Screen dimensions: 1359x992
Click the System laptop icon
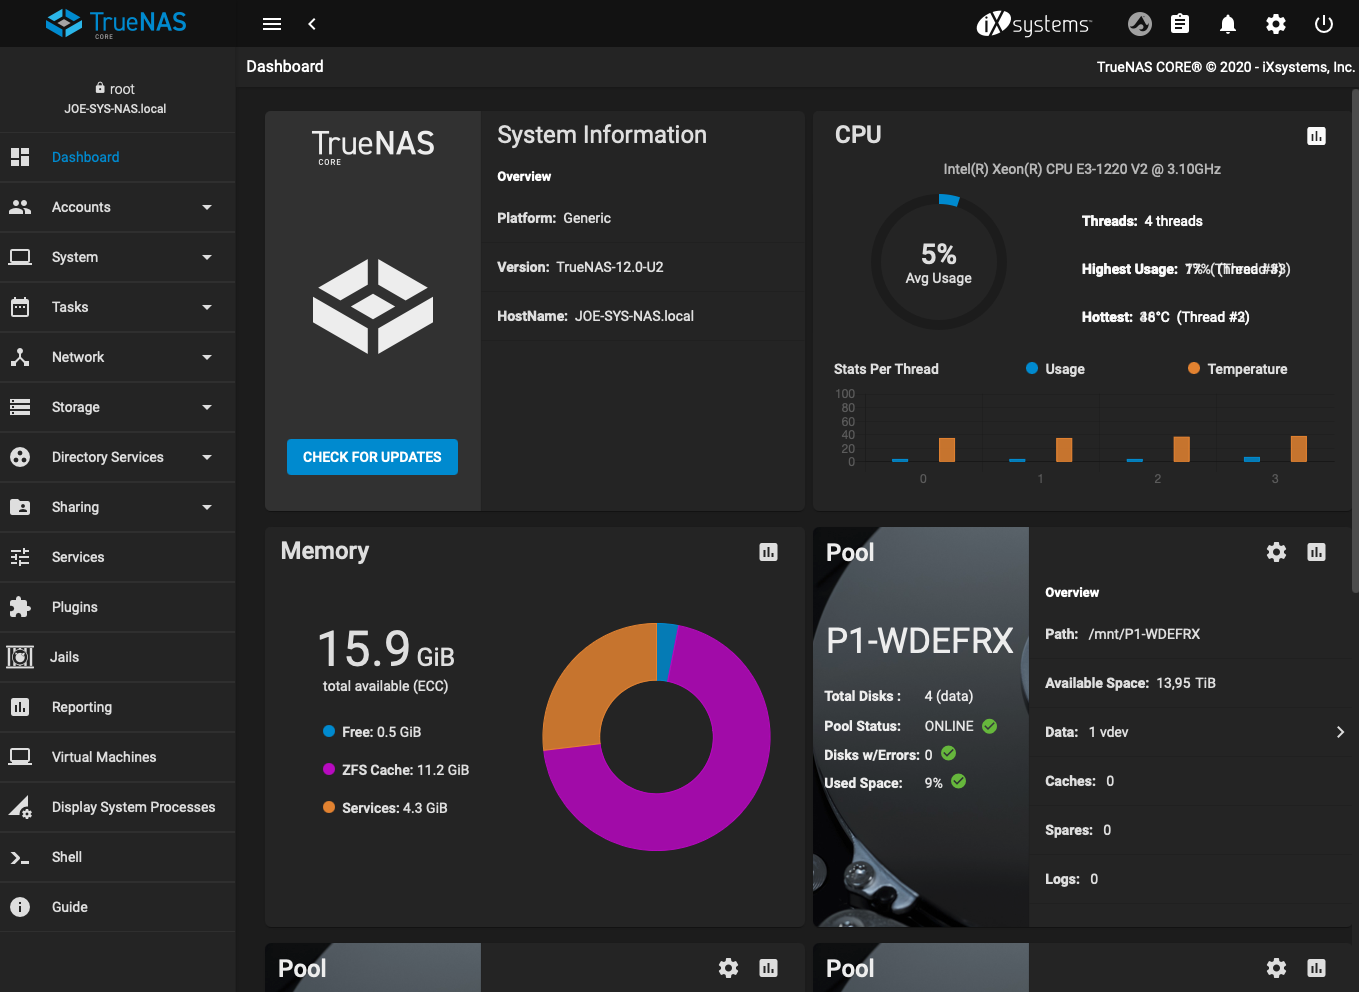(x=20, y=257)
